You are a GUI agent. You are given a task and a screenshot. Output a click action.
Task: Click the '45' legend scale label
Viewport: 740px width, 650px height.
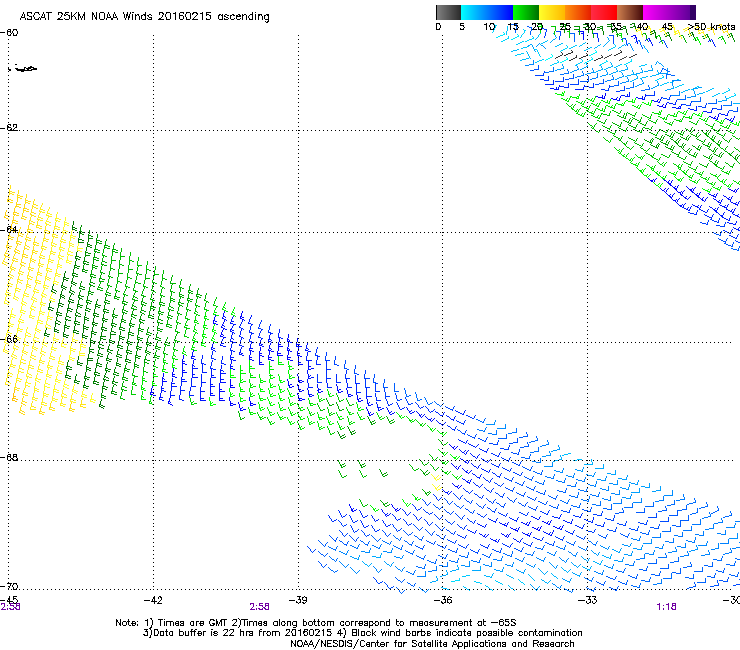pos(667,27)
